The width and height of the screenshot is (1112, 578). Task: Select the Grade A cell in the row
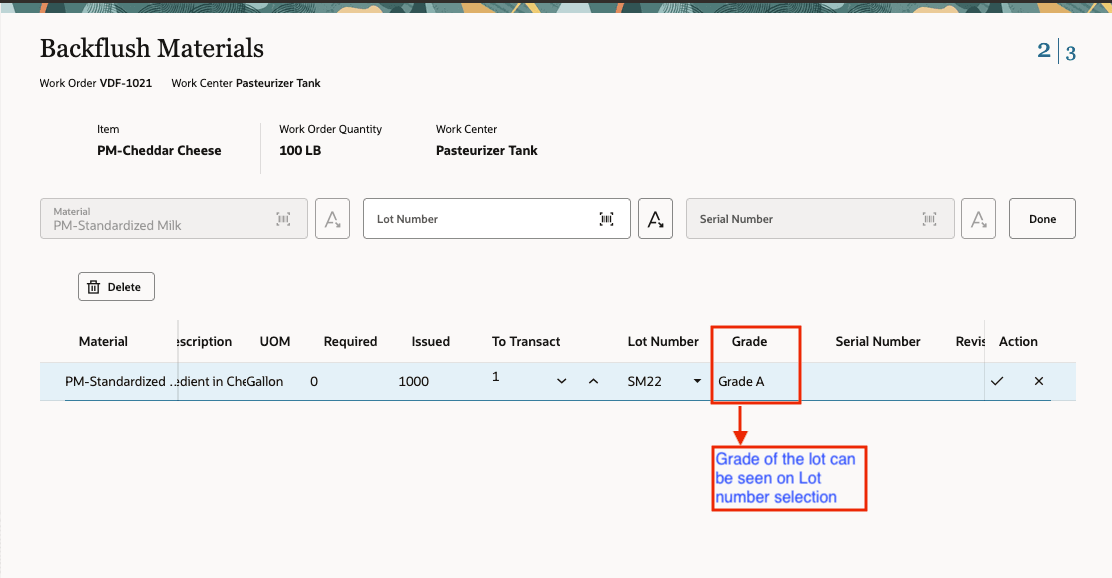[743, 381]
